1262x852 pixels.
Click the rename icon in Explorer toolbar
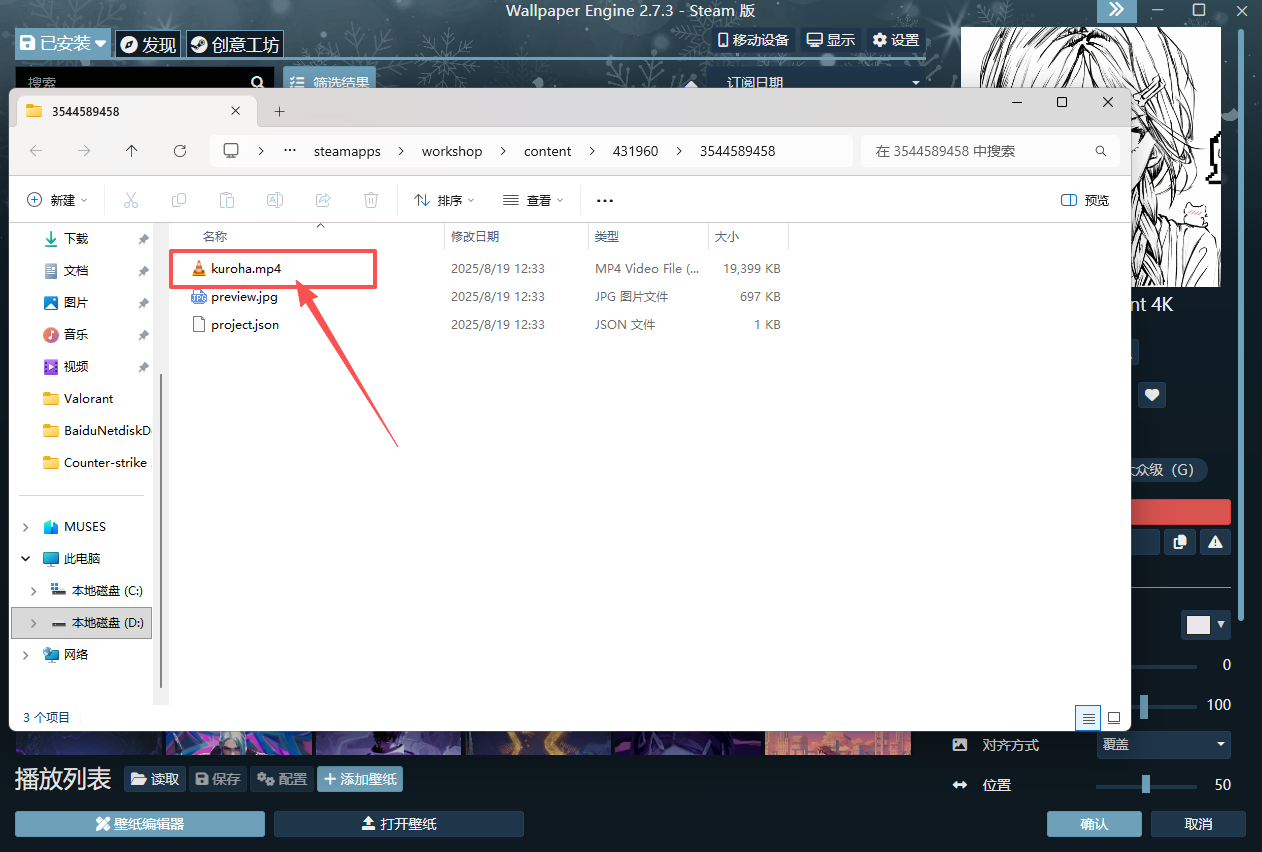point(275,200)
